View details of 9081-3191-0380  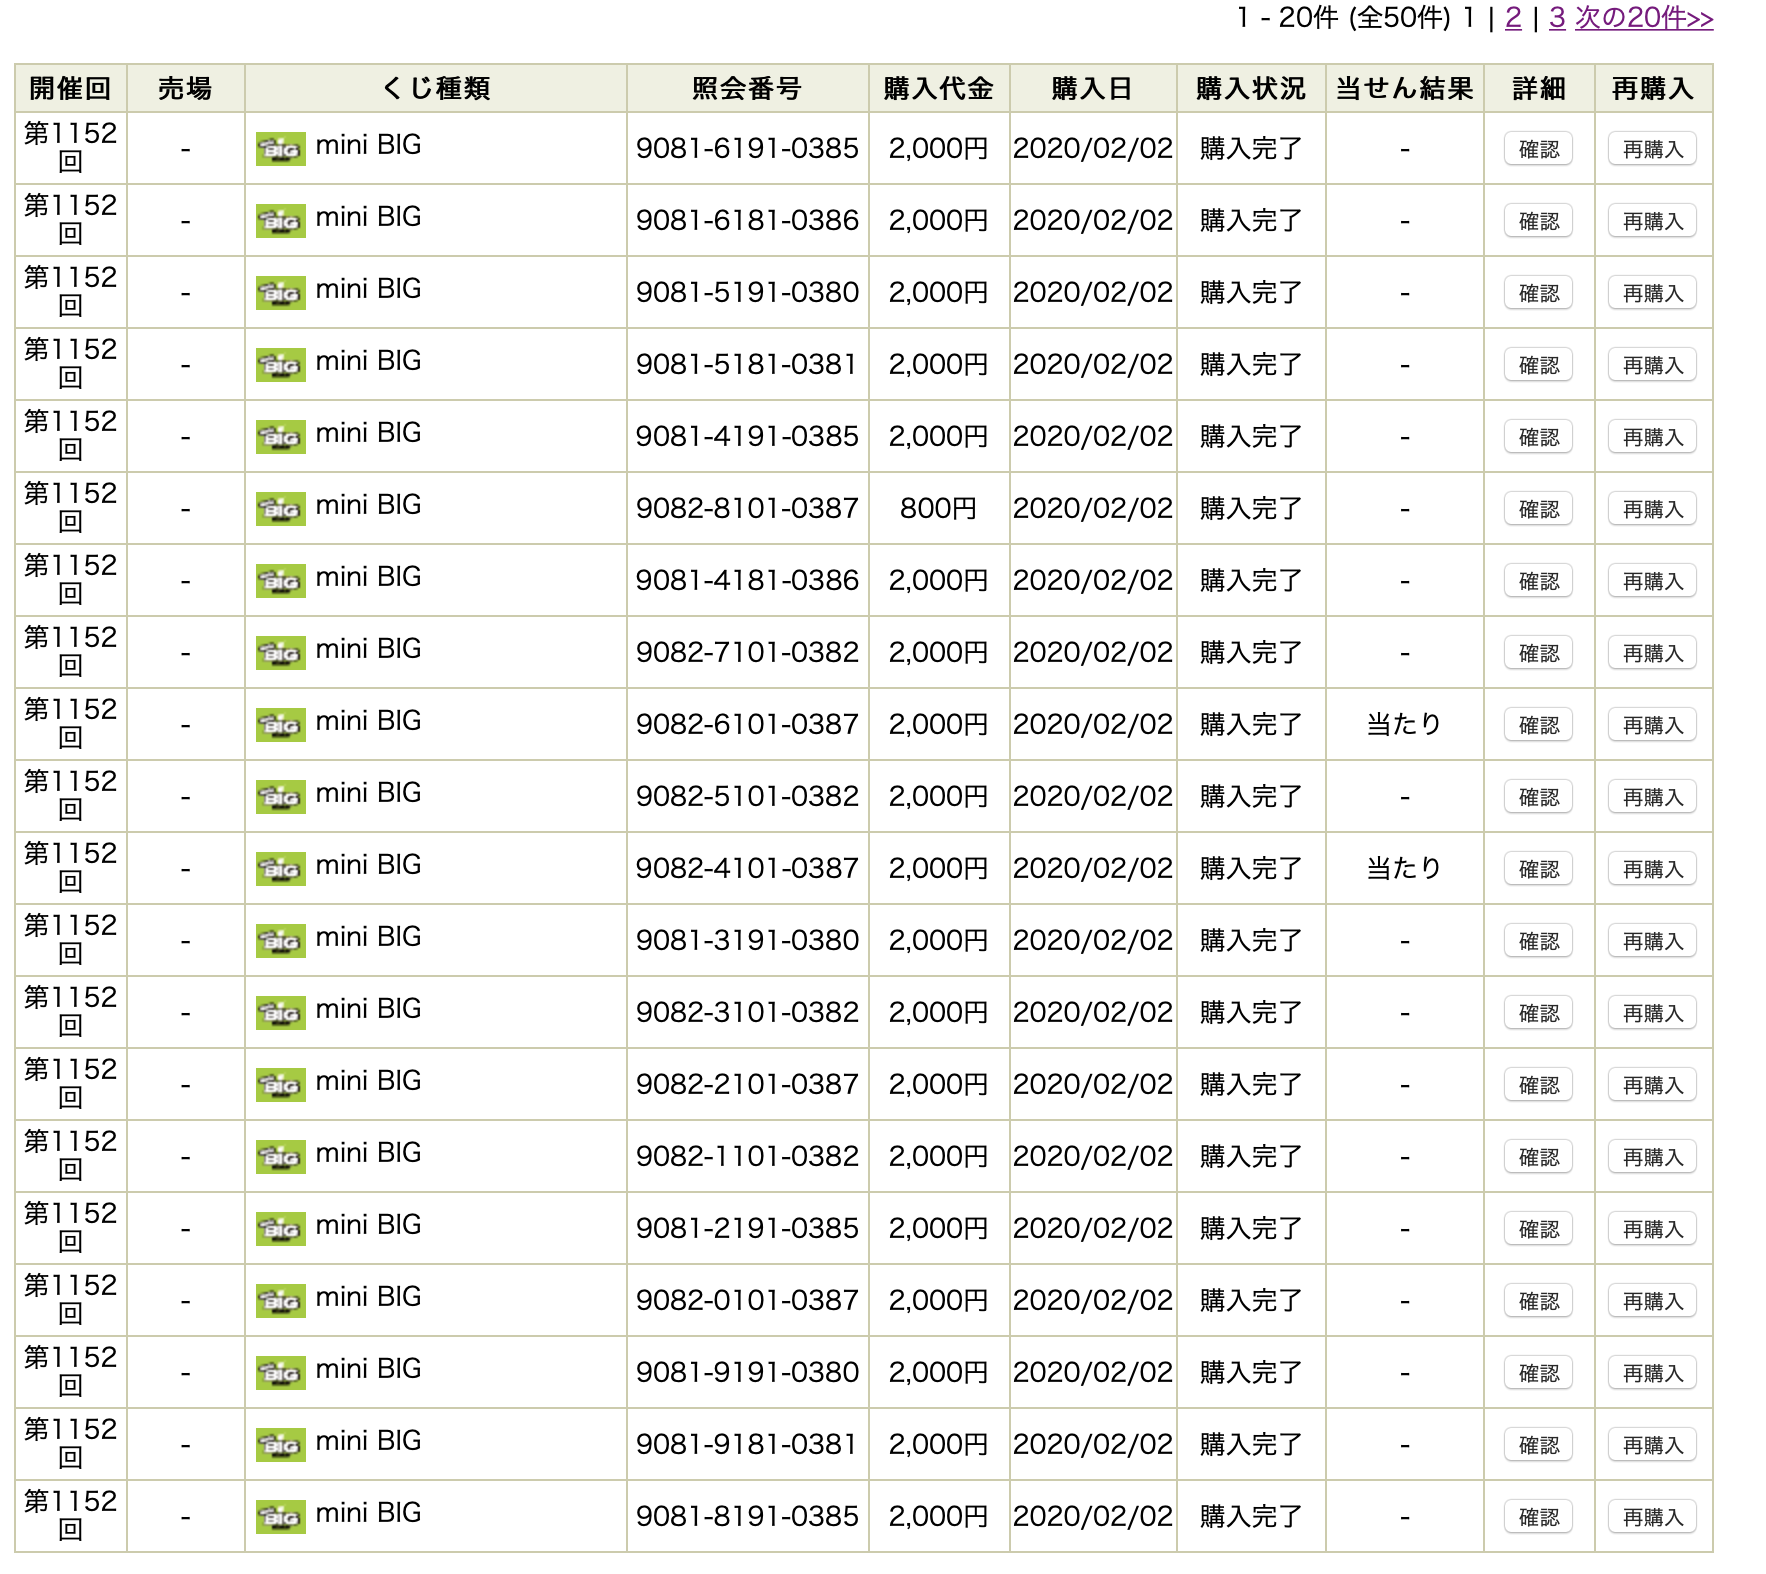pyautogui.click(x=1538, y=941)
